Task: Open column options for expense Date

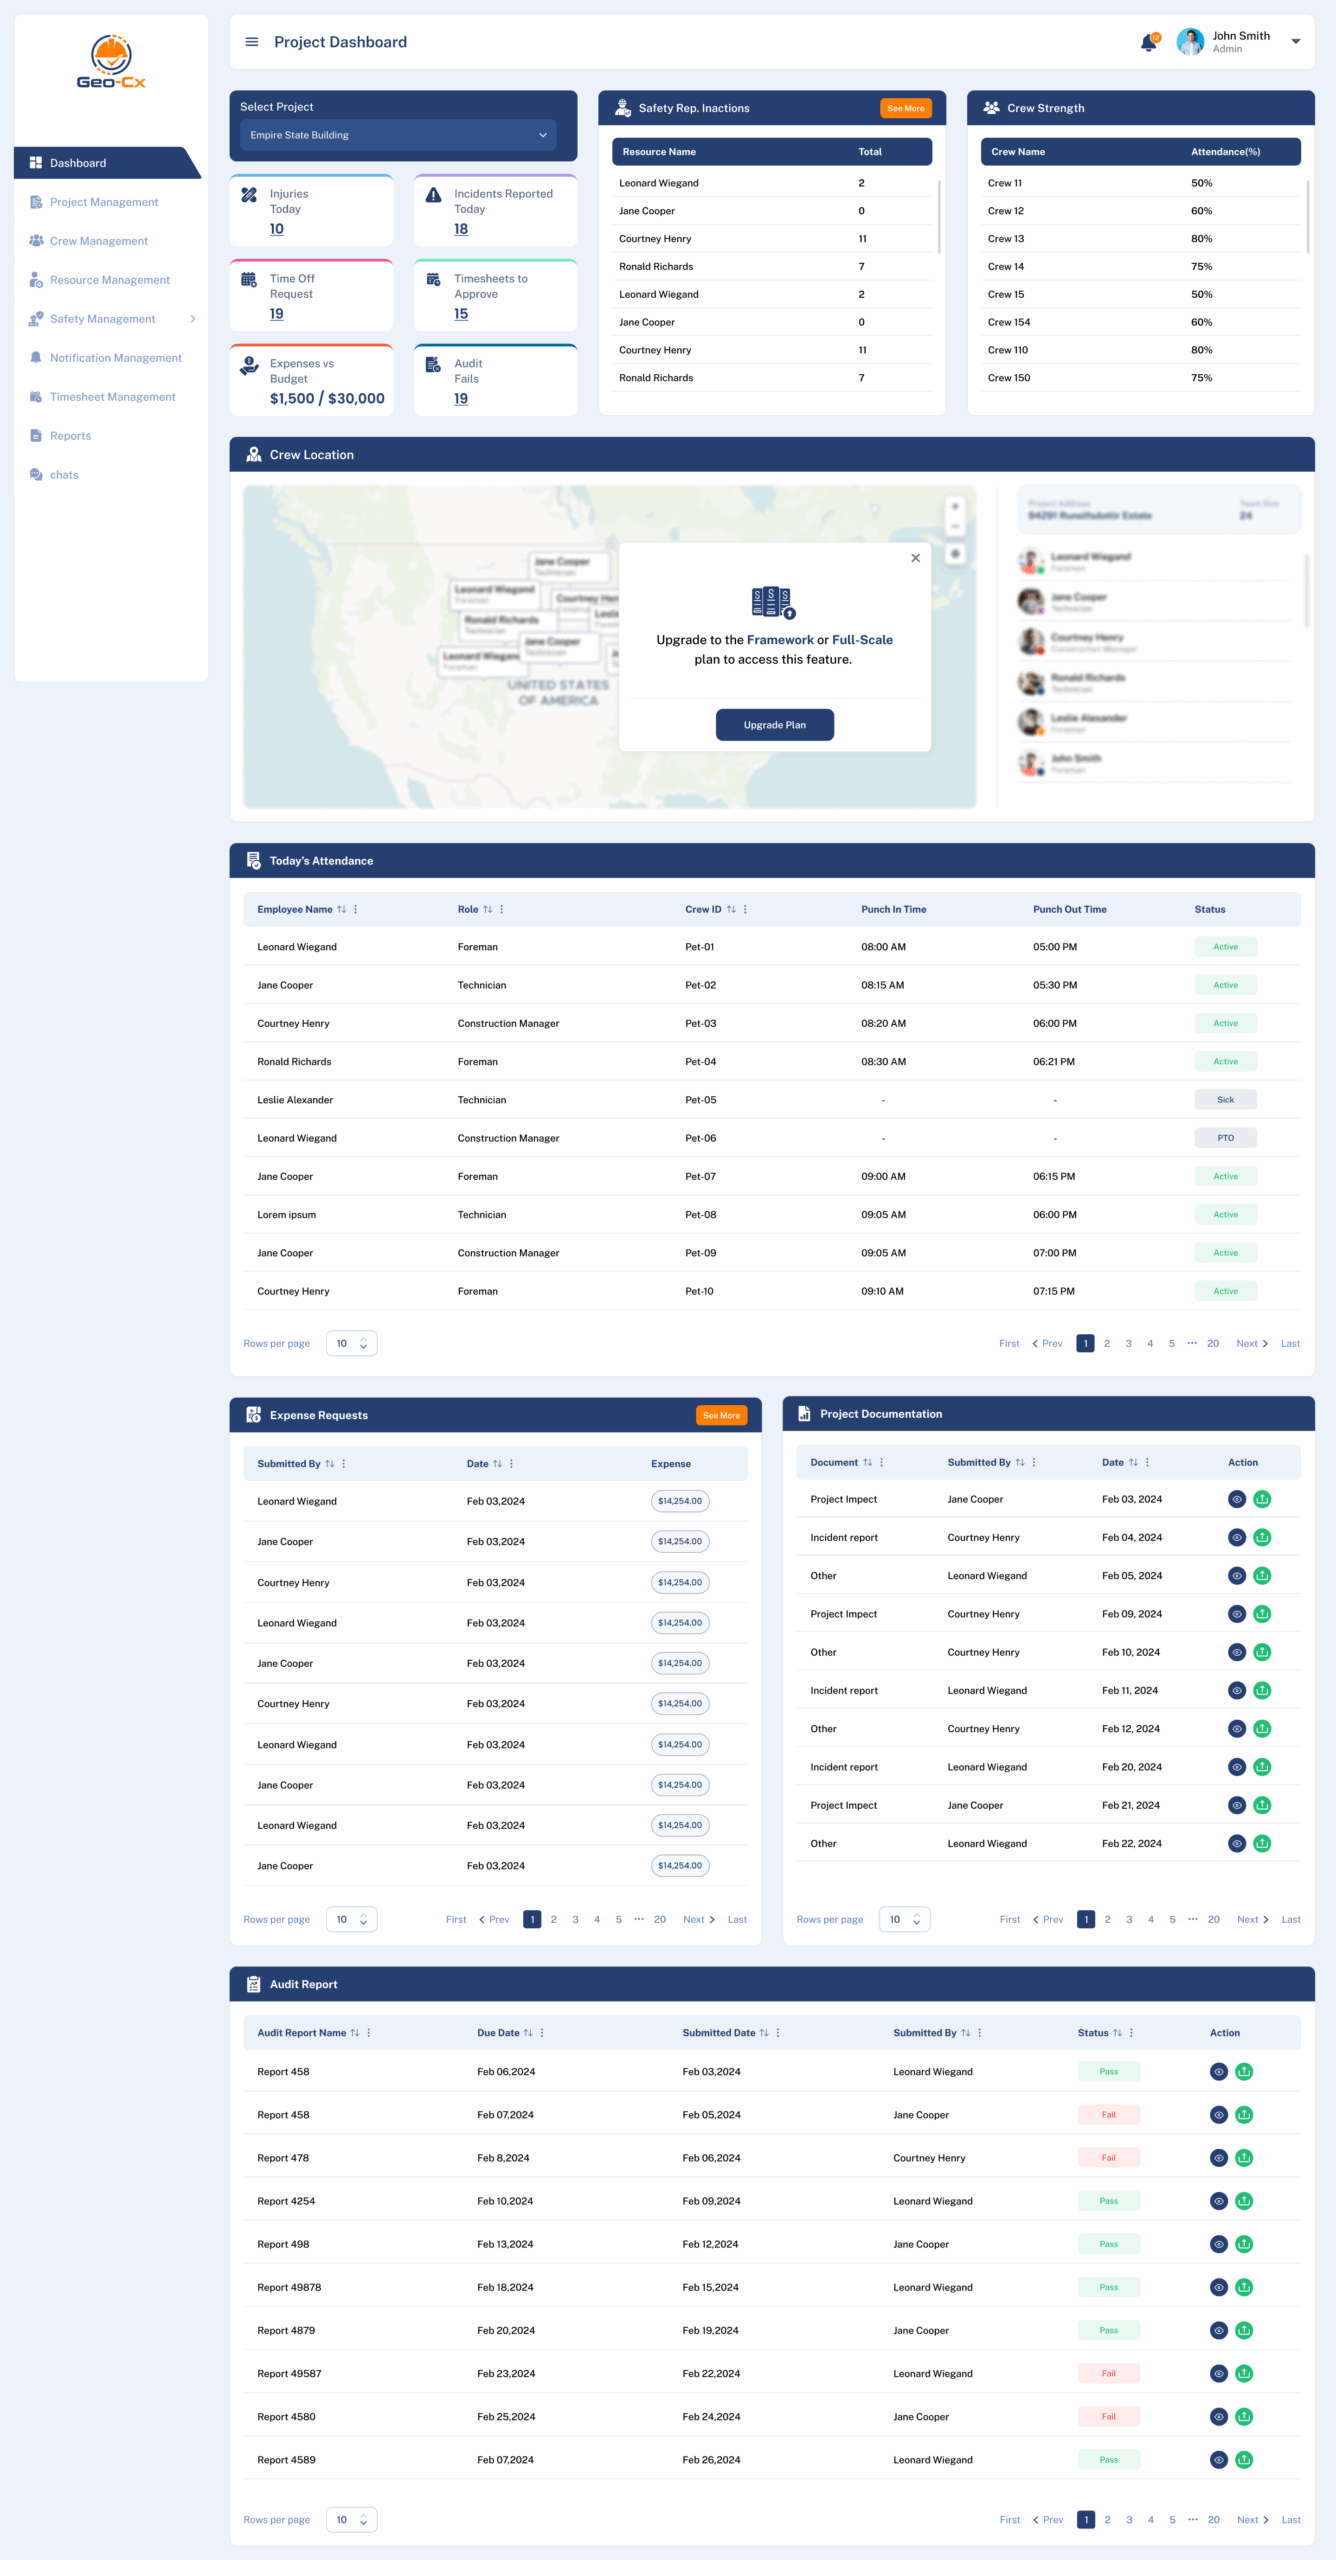Action: pyautogui.click(x=511, y=1464)
